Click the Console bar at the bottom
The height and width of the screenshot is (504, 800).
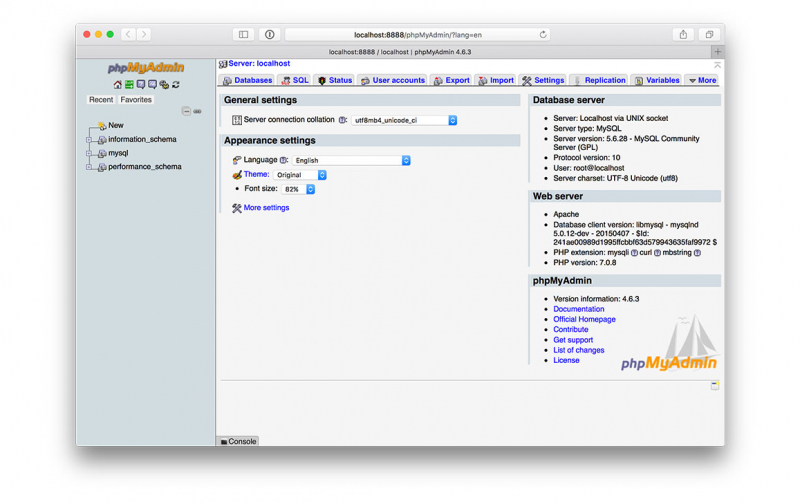click(238, 441)
